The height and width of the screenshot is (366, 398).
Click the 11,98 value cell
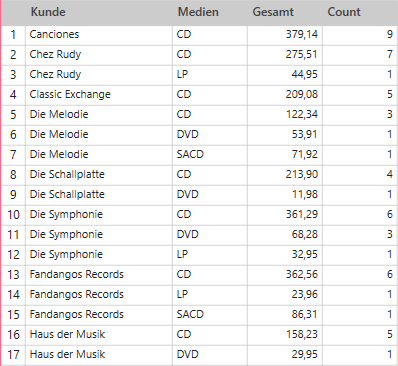[x=285, y=195]
